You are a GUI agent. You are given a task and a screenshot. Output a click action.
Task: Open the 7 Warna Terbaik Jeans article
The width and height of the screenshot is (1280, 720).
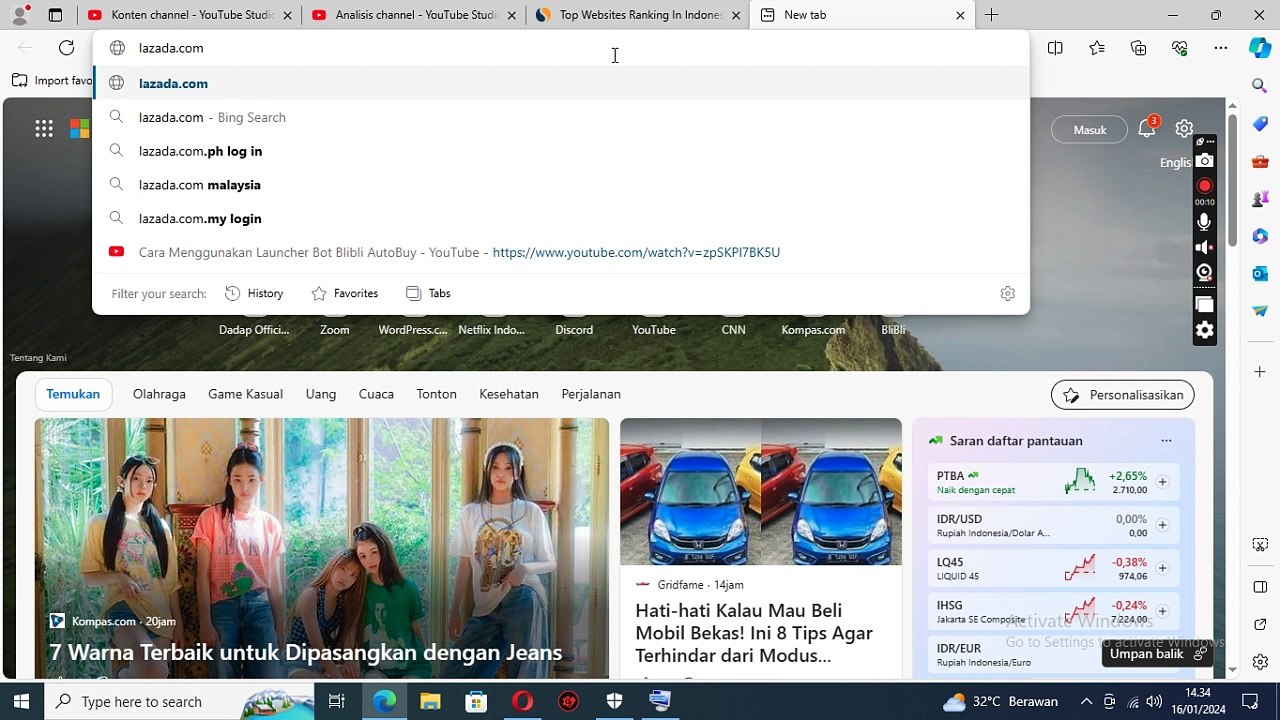click(306, 652)
